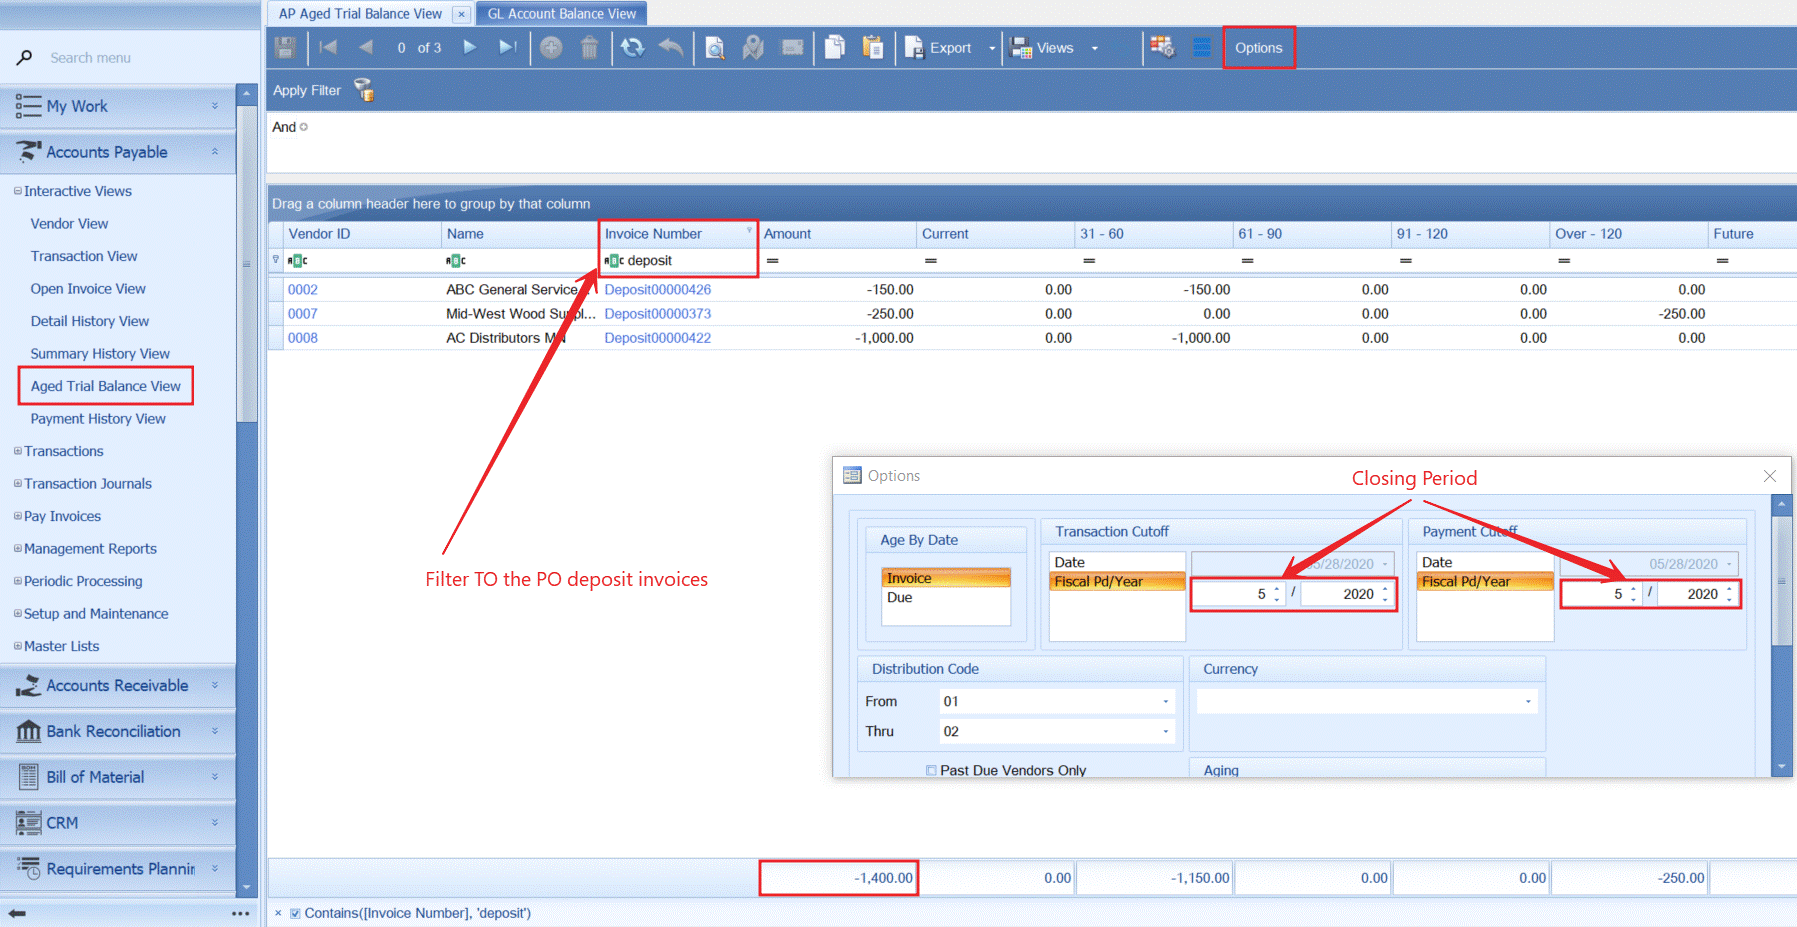Open the Currency dropdown
Screen dimensions: 1797x927
click(x=1527, y=702)
